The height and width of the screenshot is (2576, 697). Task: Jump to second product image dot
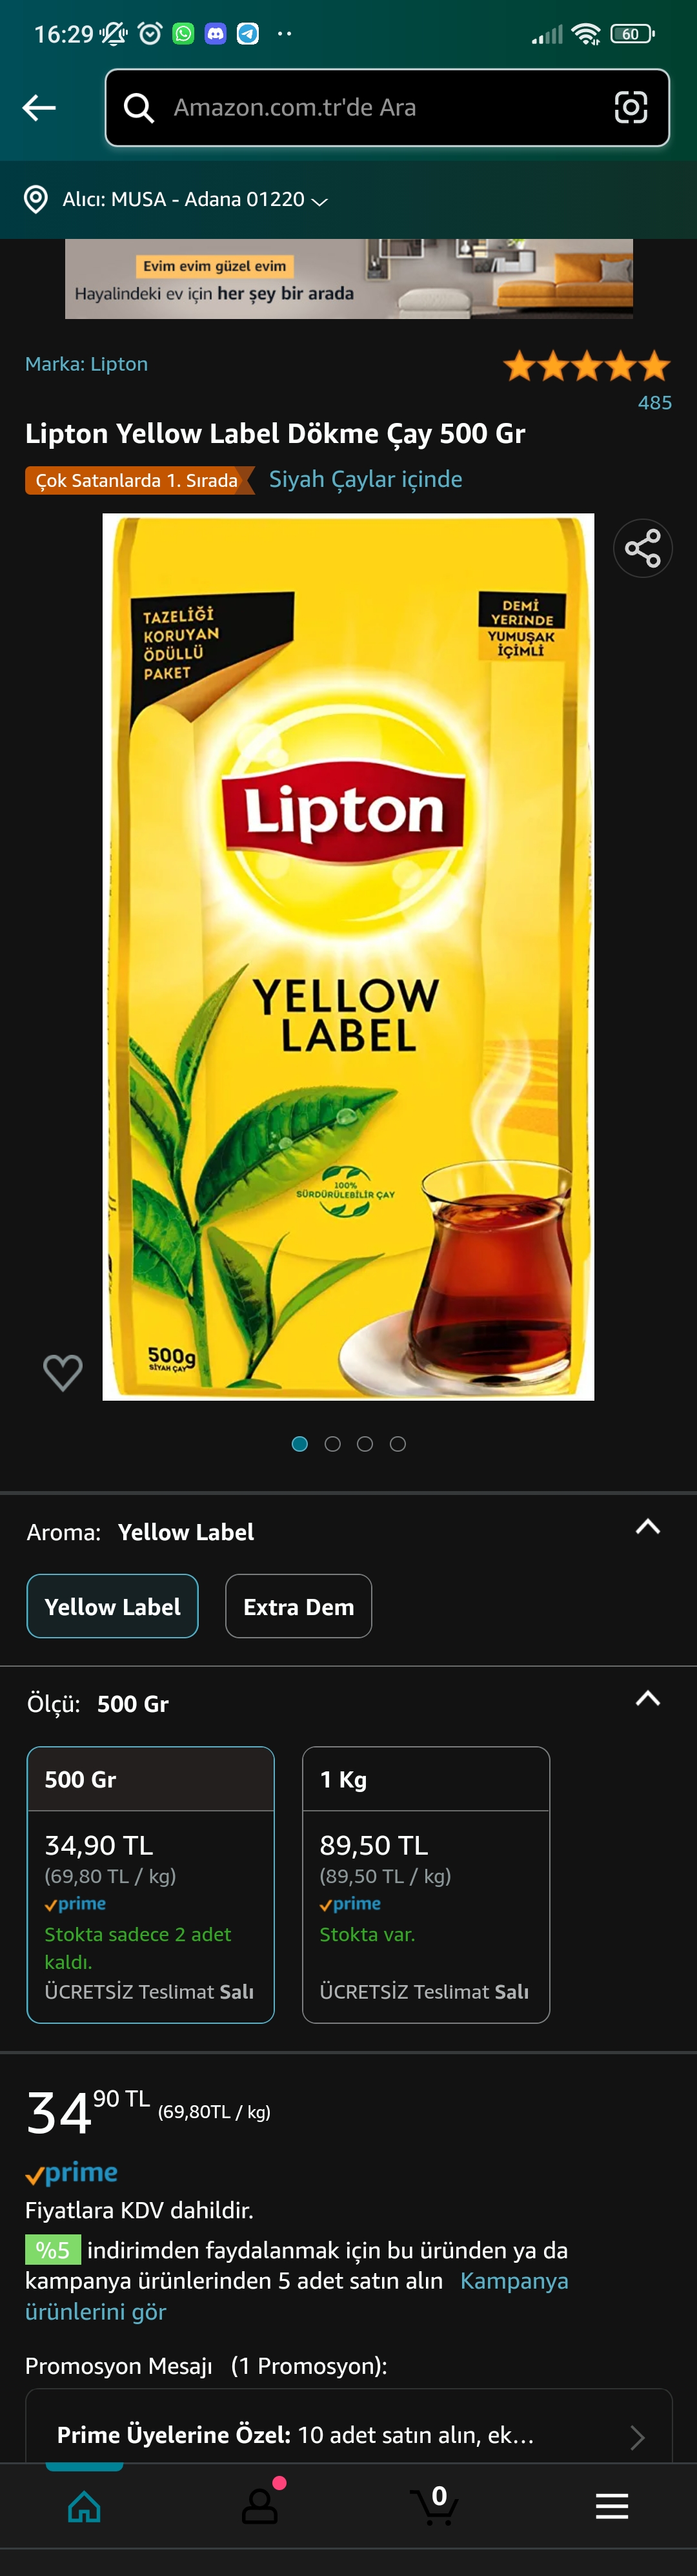click(x=332, y=1443)
